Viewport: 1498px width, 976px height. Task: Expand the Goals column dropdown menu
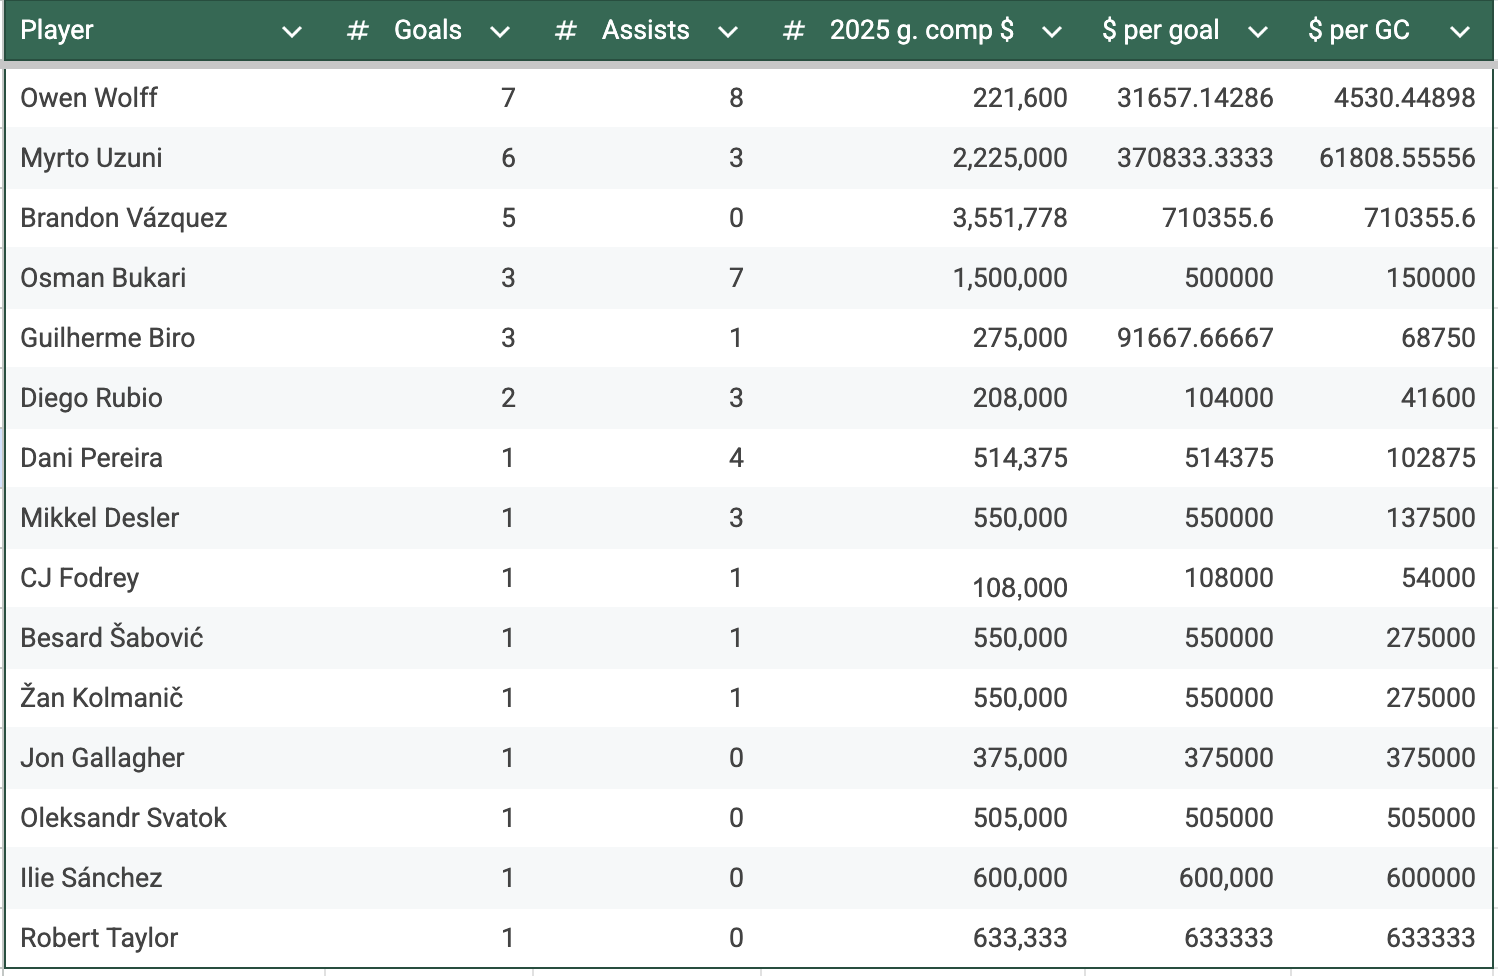(500, 32)
